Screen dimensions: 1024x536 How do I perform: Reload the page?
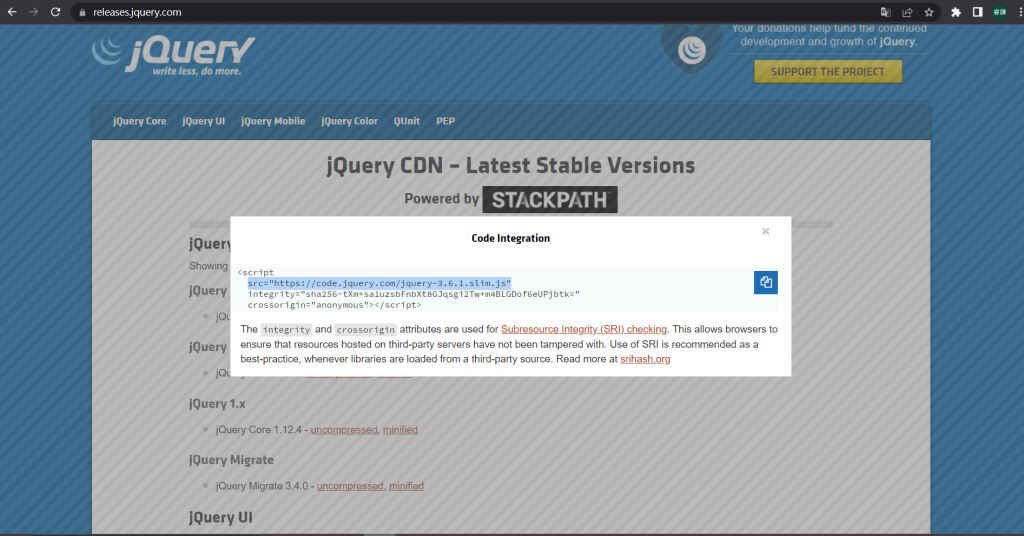(56, 12)
